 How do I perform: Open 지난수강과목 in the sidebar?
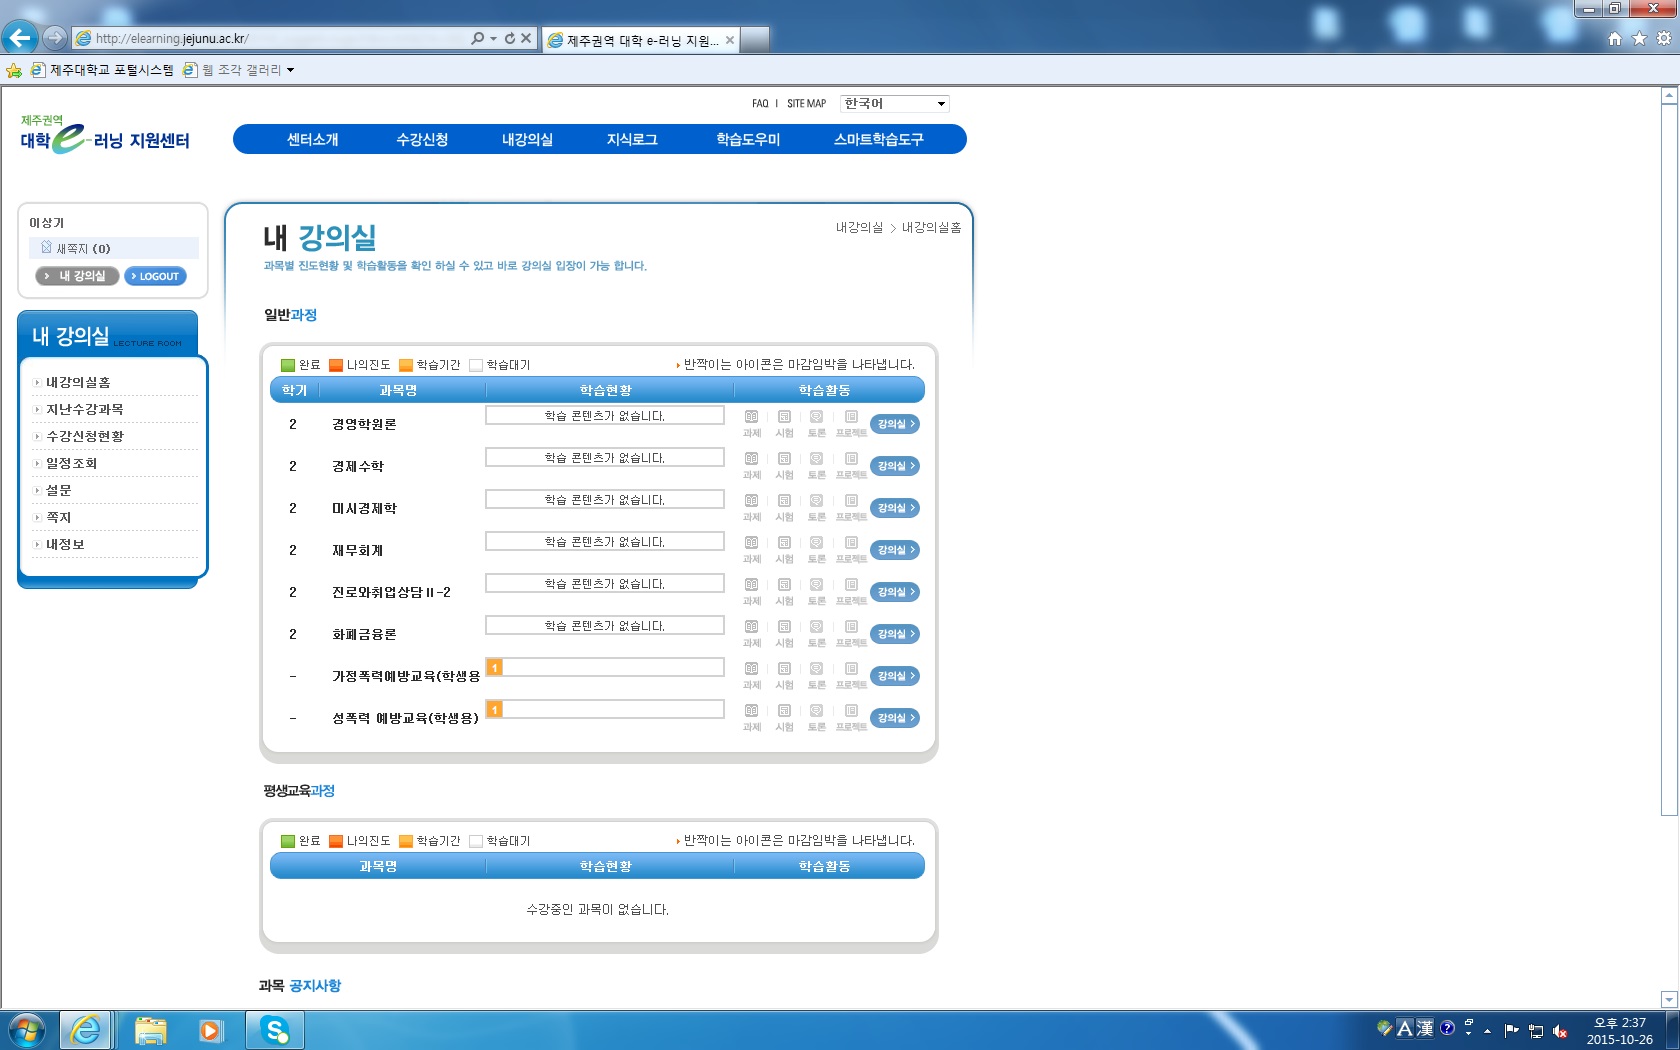click(85, 410)
